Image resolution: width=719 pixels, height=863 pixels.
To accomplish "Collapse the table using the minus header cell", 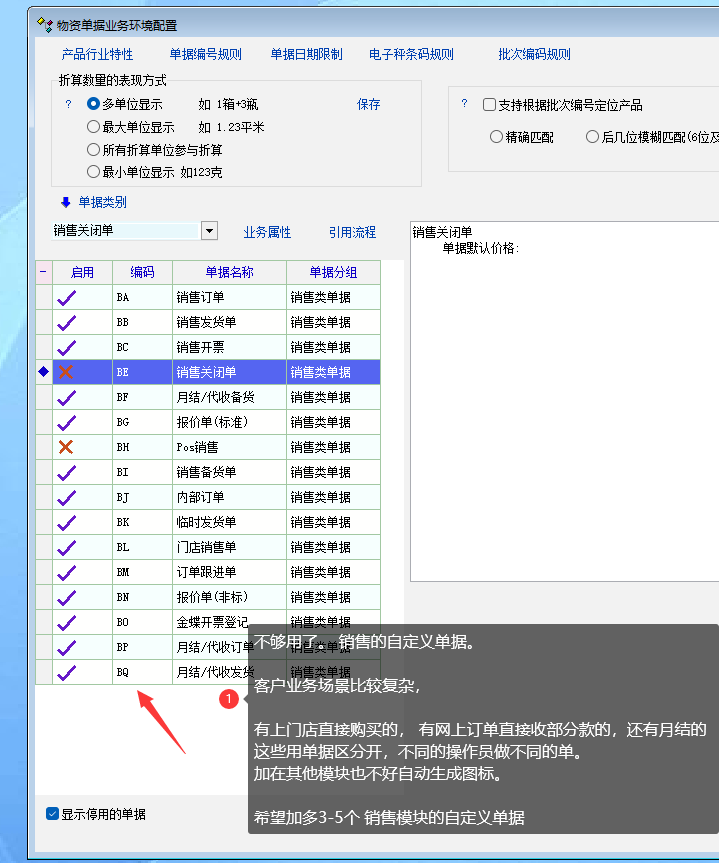I will coord(43,272).
